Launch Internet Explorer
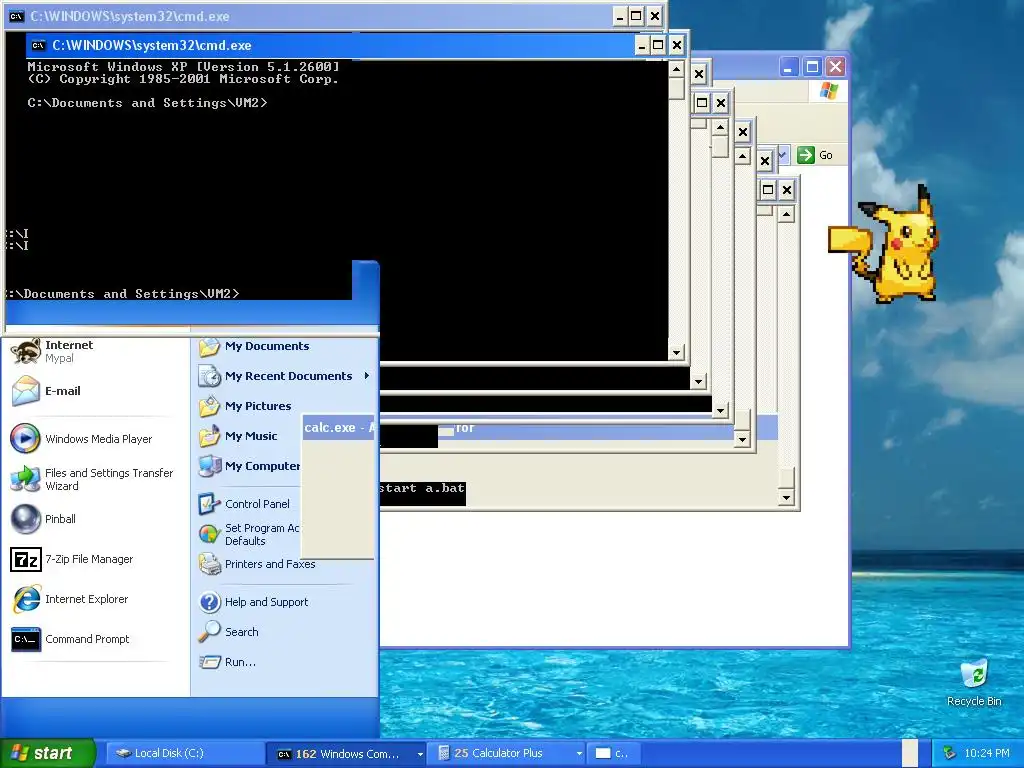The image size is (1024, 768). 69,599
